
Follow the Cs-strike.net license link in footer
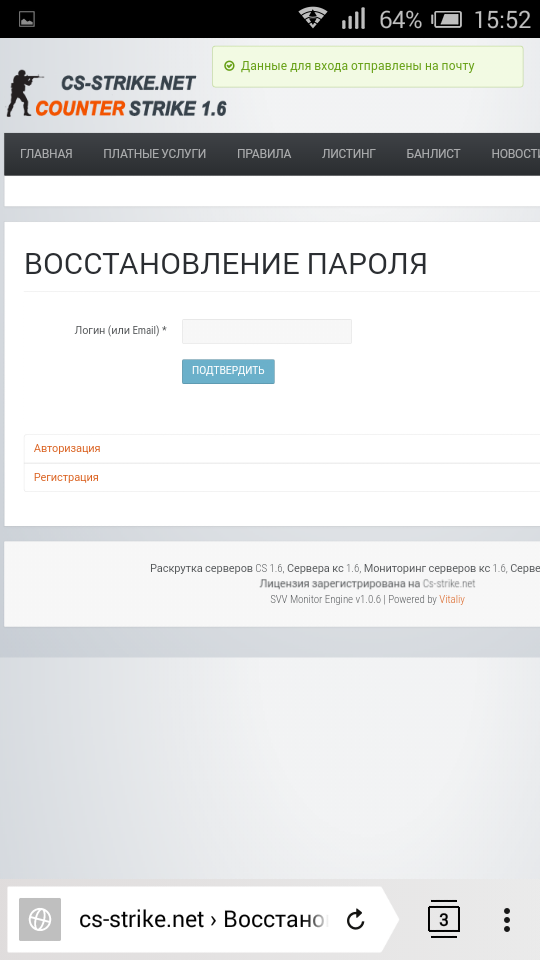pyautogui.click(x=449, y=583)
